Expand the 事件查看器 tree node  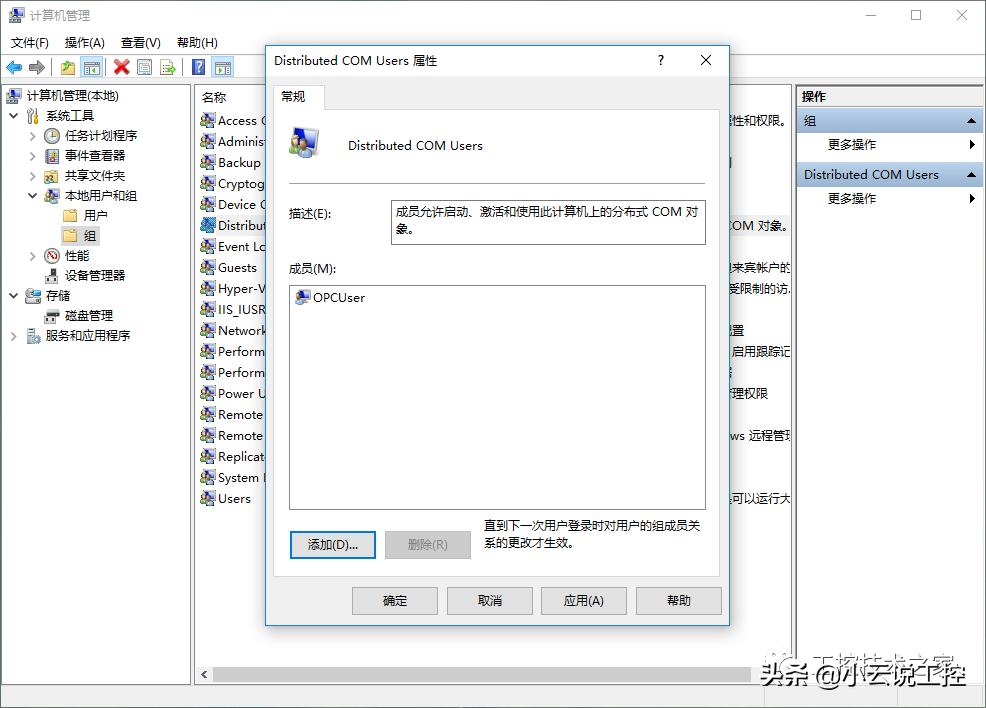(x=31, y=155)
